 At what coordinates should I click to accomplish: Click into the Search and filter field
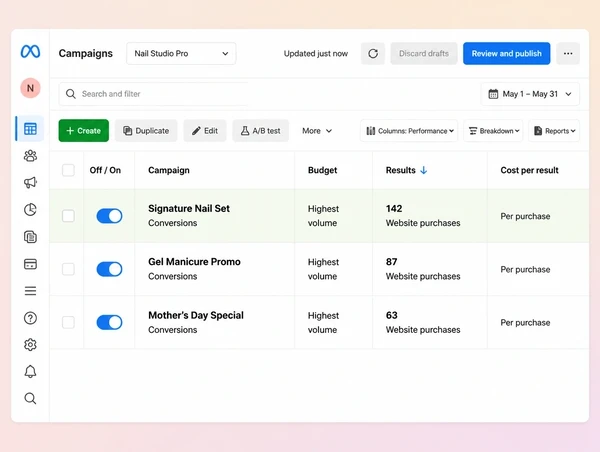pos(153,94)
